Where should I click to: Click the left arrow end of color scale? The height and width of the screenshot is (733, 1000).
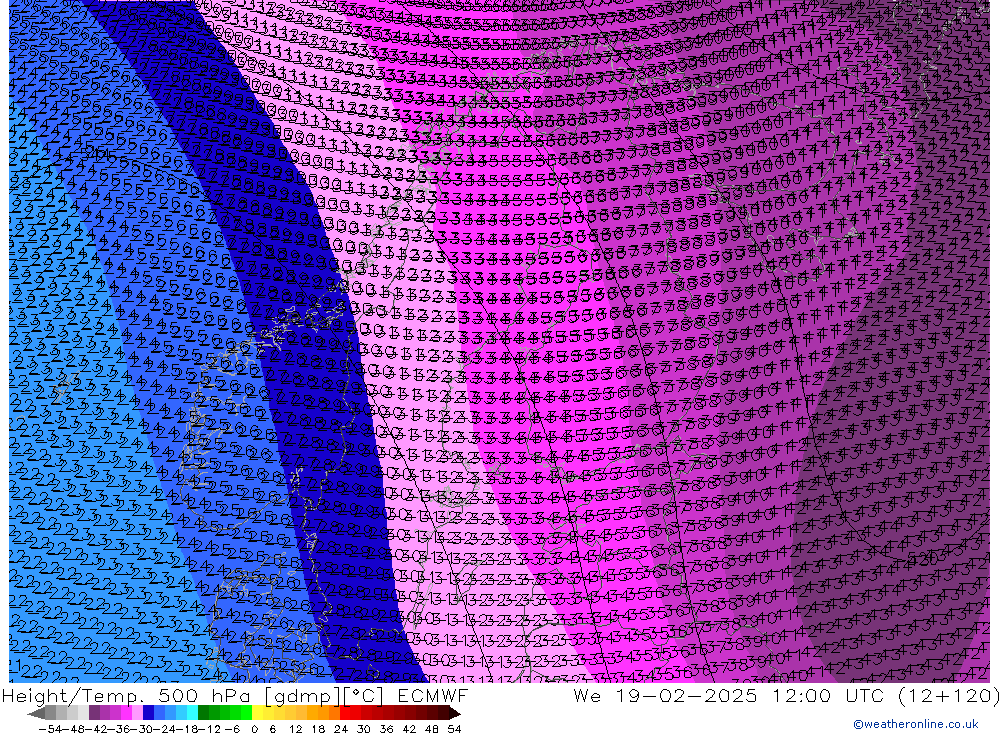pyautogui.click(x=37, y=713)
